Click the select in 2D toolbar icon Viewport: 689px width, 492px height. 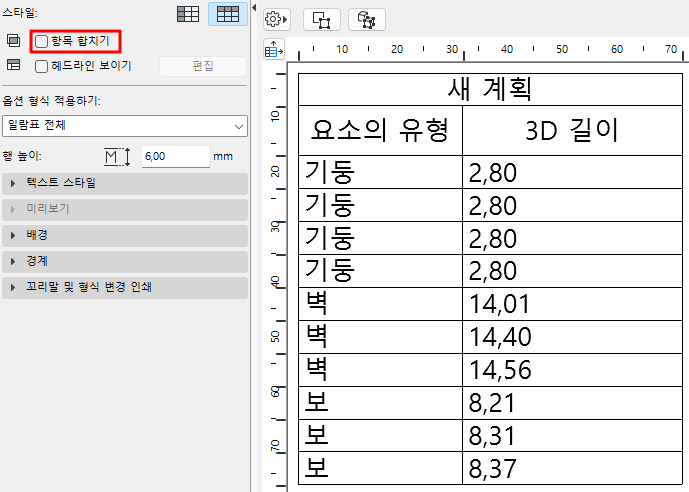click(x=322, y=20)
